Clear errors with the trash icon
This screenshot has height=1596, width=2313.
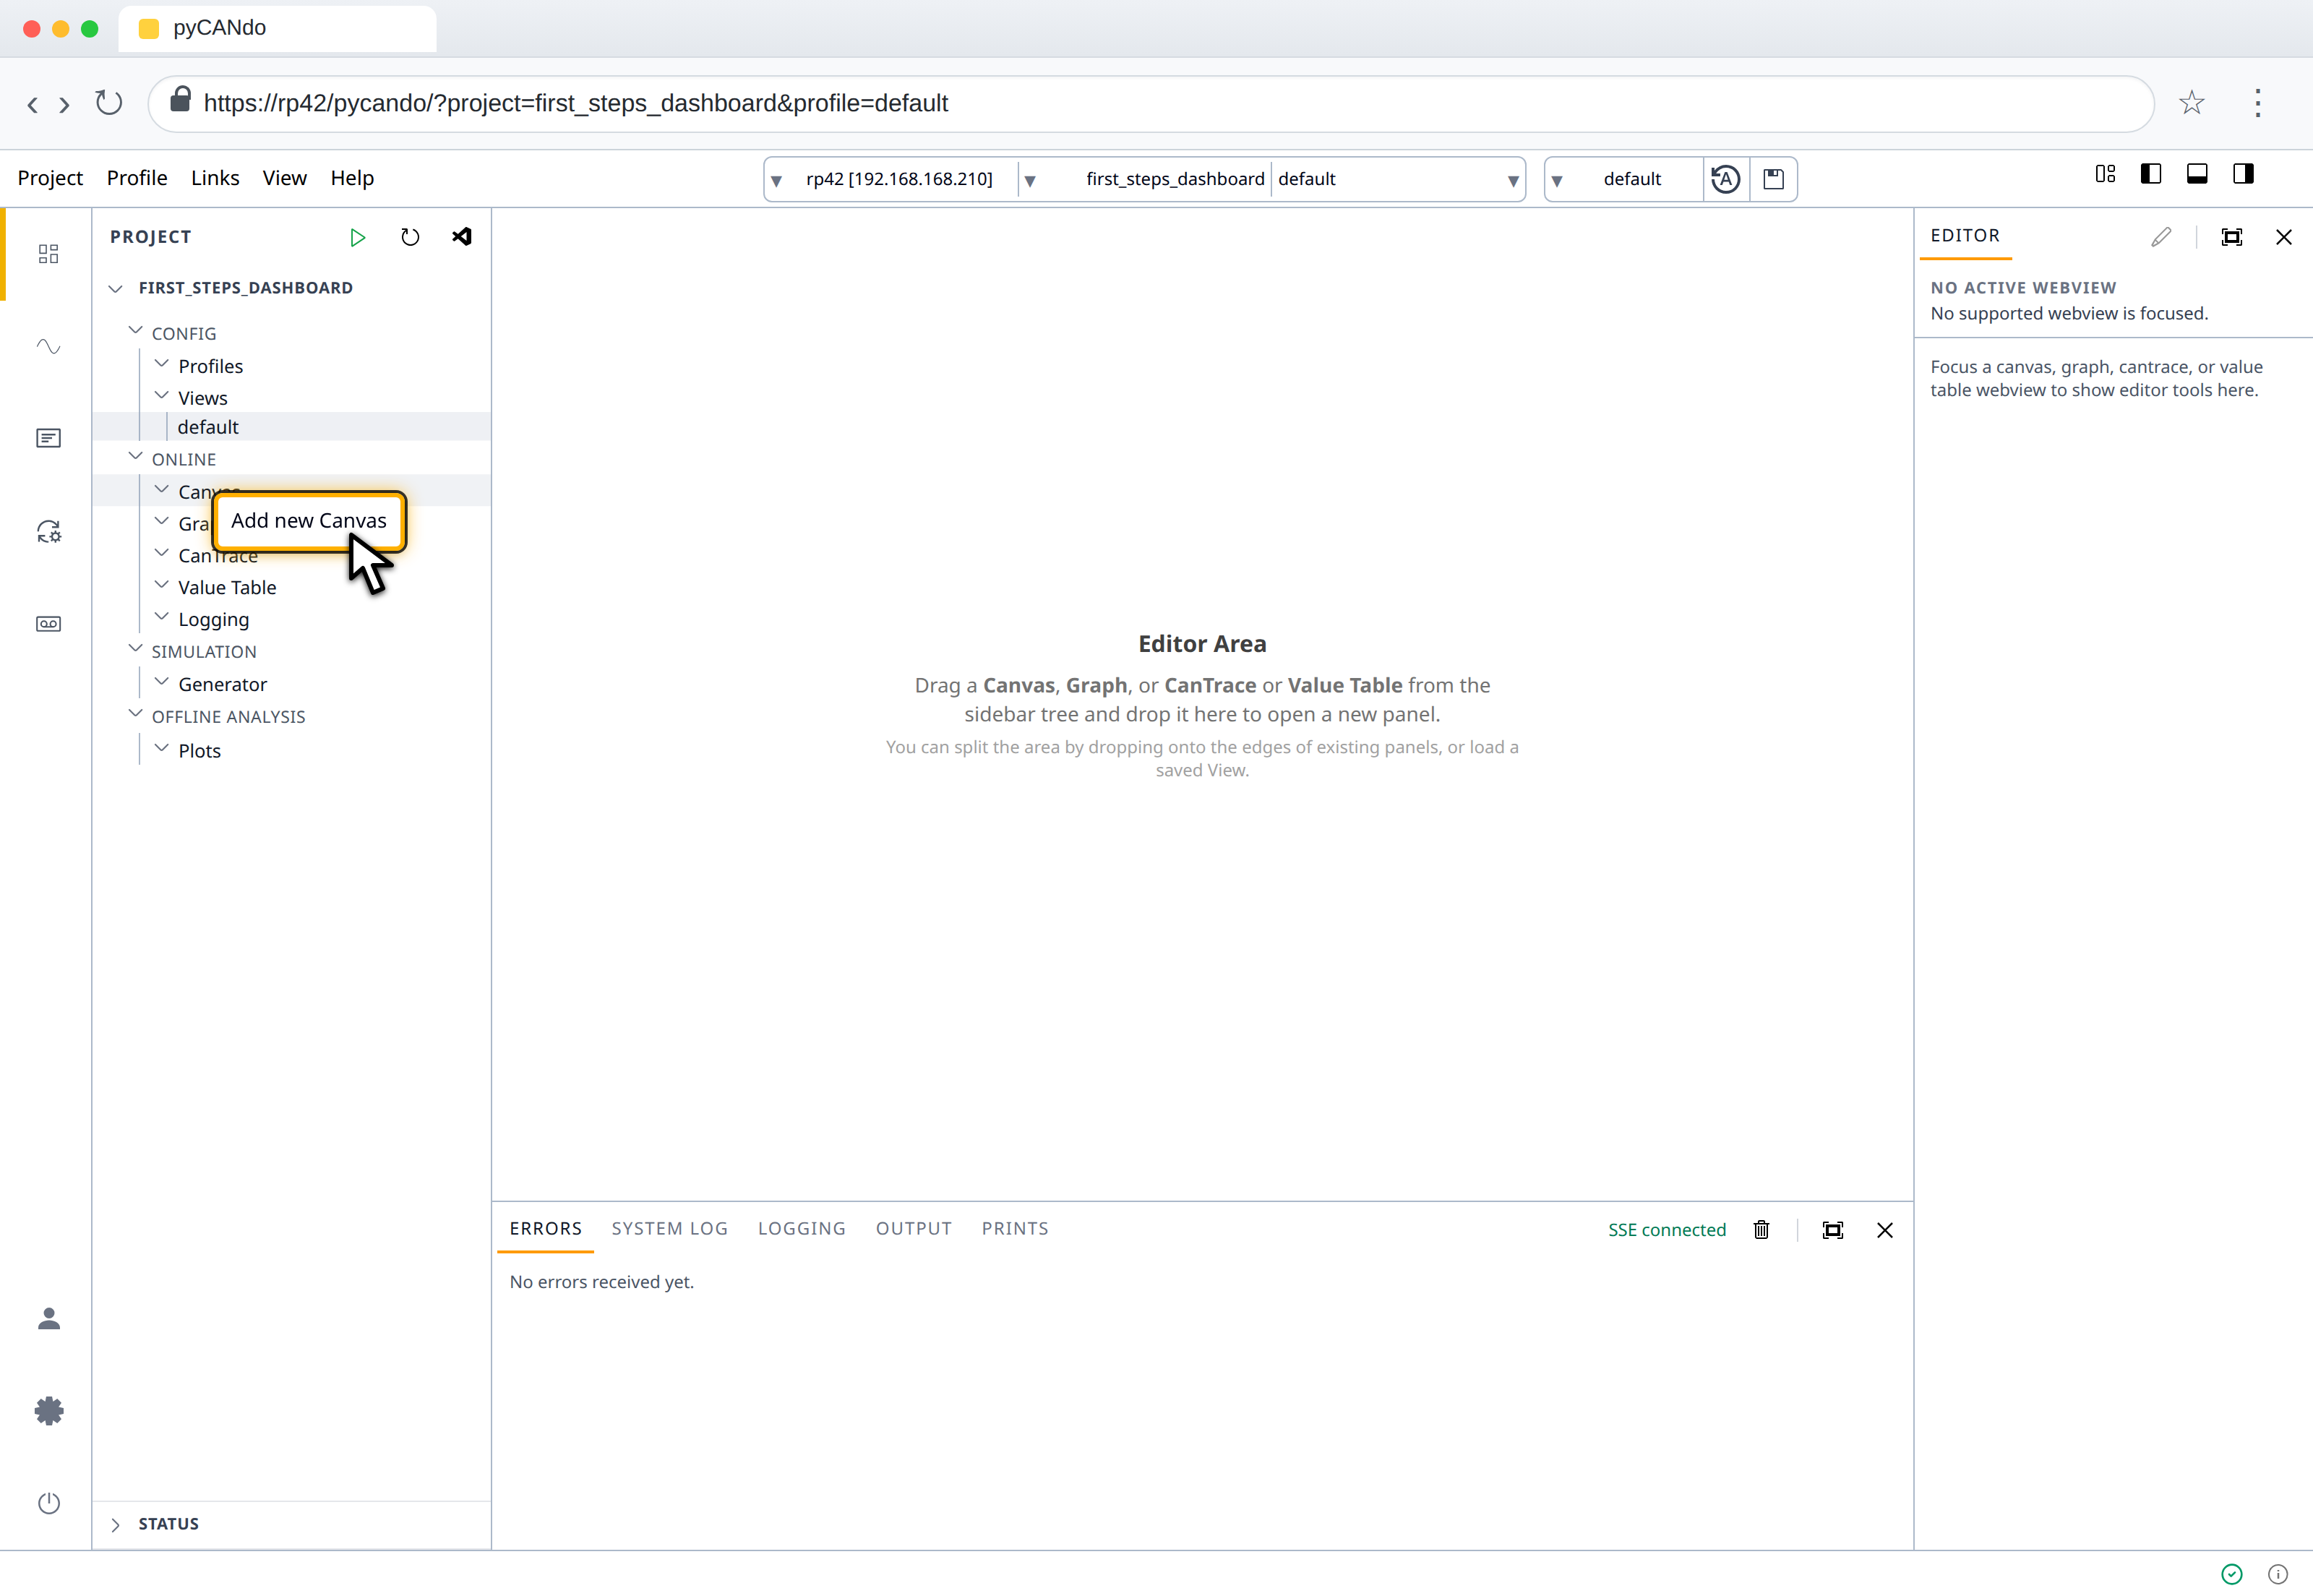point(1761,1230)
